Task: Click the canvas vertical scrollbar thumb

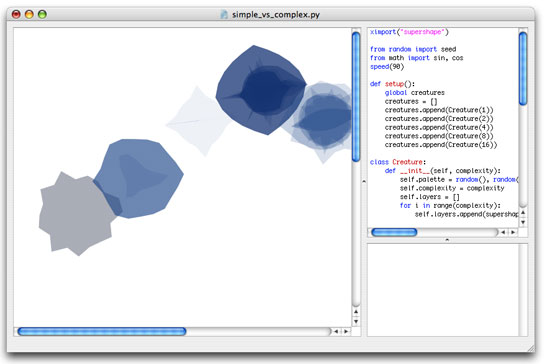Action: pos(356,97)
